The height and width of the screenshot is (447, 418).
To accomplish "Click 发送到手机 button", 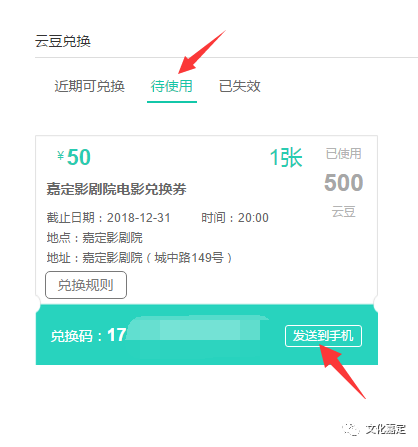I will [x=323, y=336].
